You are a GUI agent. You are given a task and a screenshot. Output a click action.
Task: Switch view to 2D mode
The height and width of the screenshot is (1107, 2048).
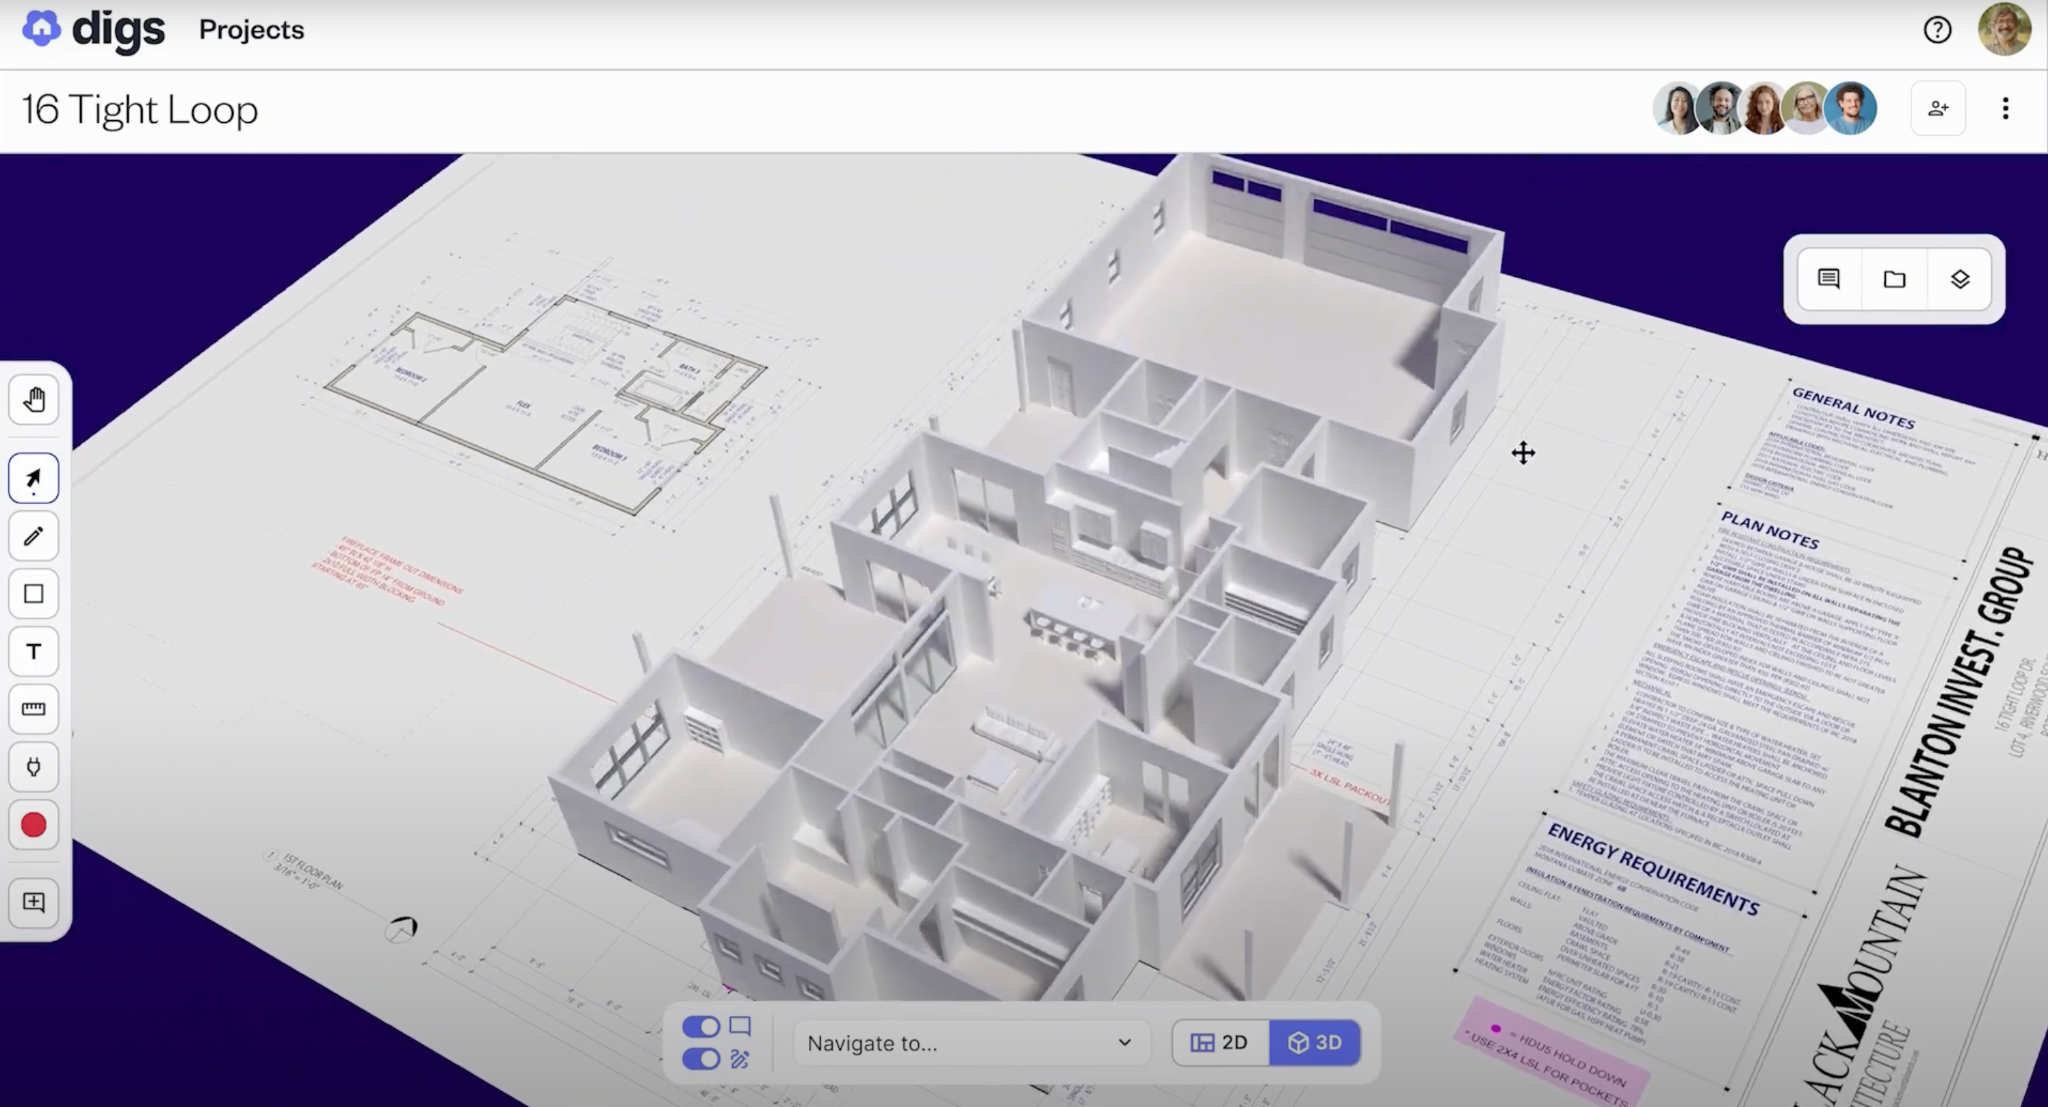pyautogui.click(x=1220, y=1043)
